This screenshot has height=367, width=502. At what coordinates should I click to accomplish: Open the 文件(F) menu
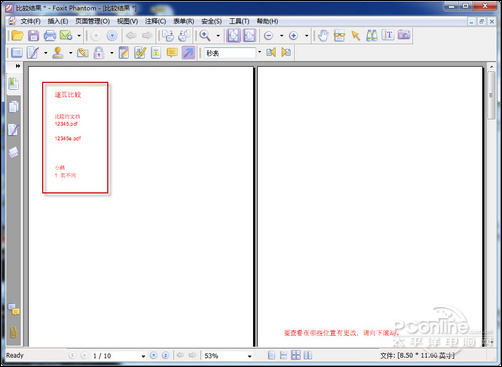point(30,21)
